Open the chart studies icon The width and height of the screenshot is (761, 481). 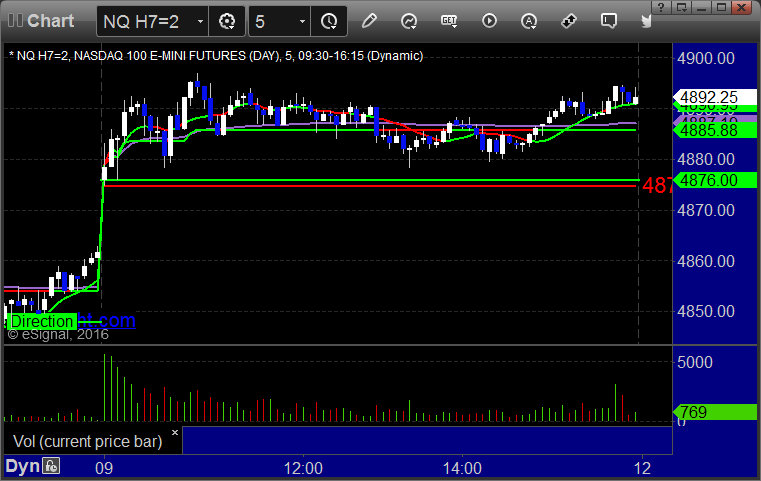[x=409, y=21]
